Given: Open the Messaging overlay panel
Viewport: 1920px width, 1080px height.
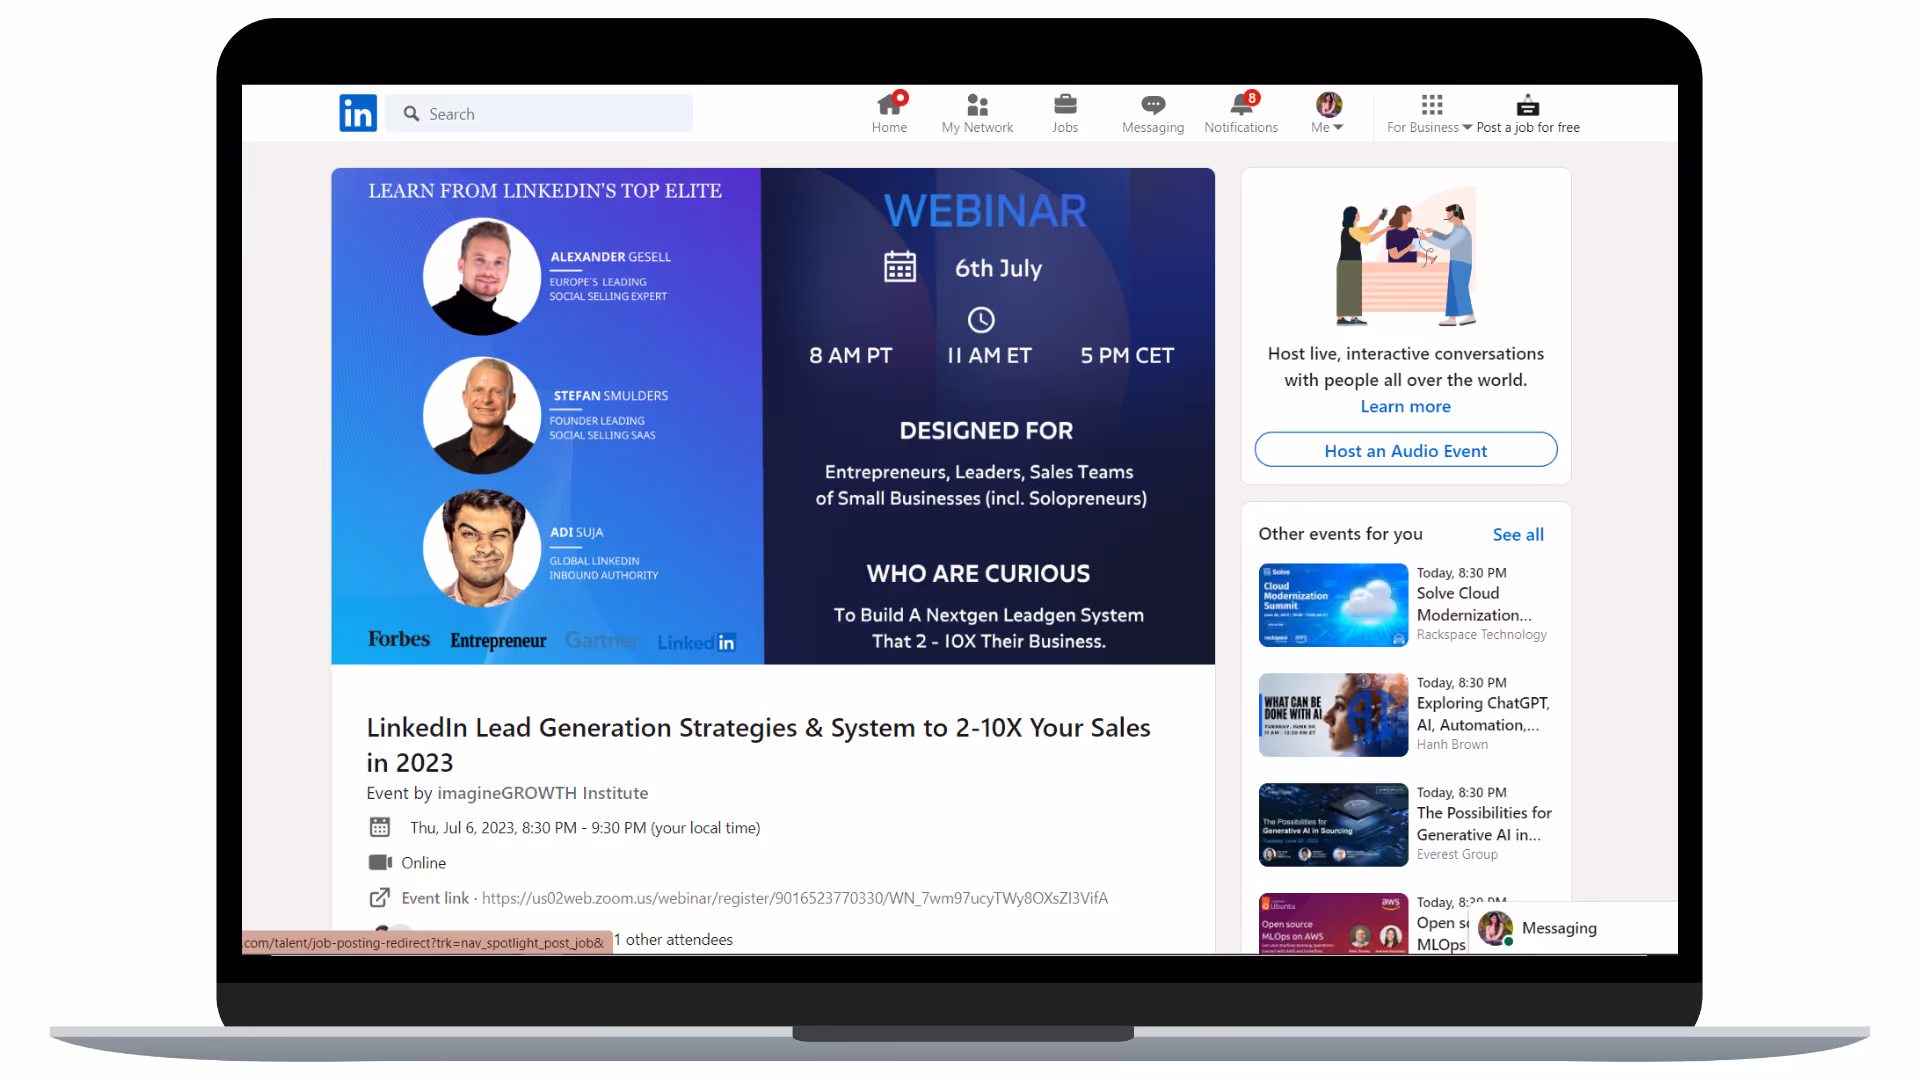Looking at the screenshot, I should point(1558,928).
